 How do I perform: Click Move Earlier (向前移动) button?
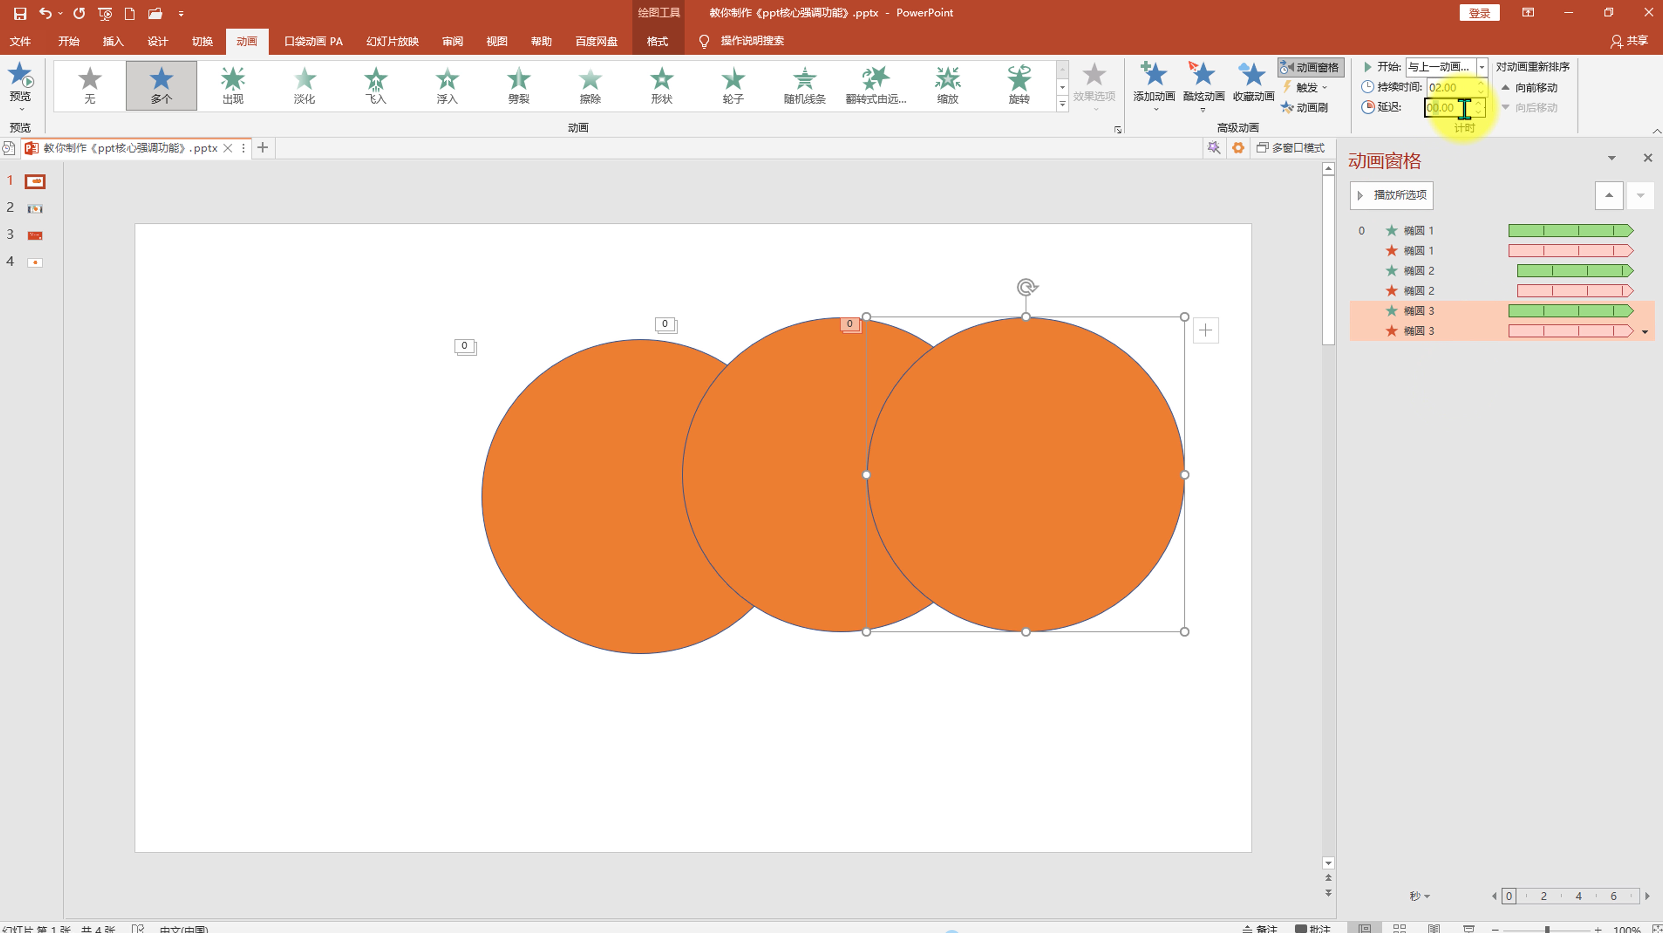tap(1529, 87)
